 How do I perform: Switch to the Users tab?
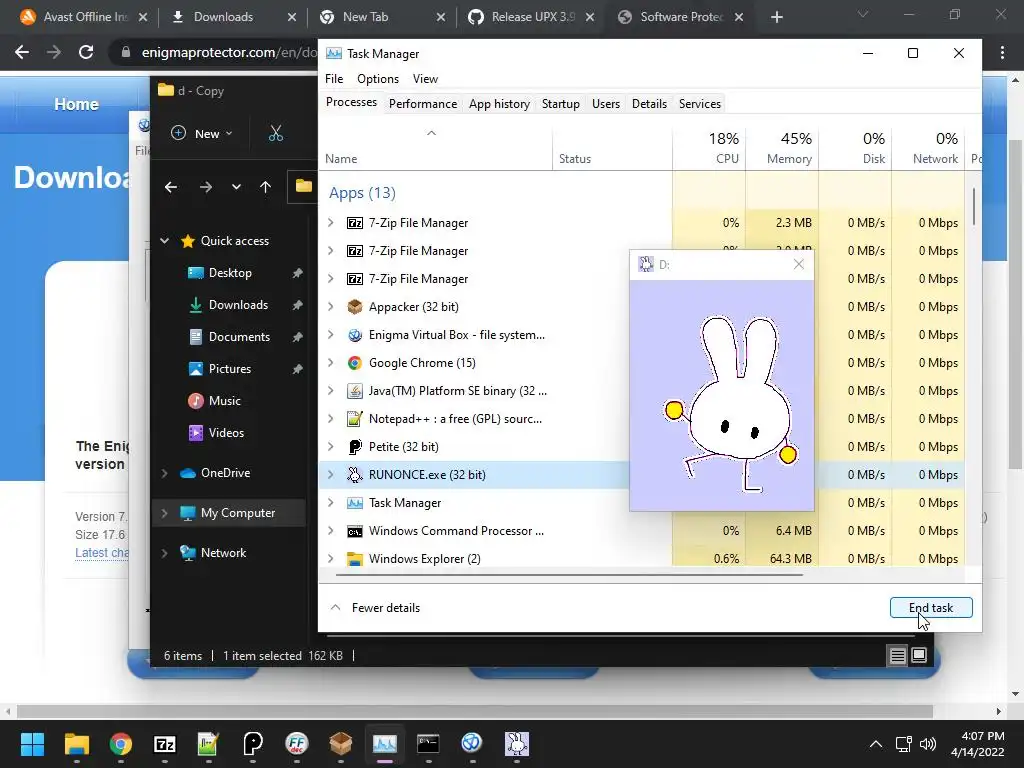point(605,104)
